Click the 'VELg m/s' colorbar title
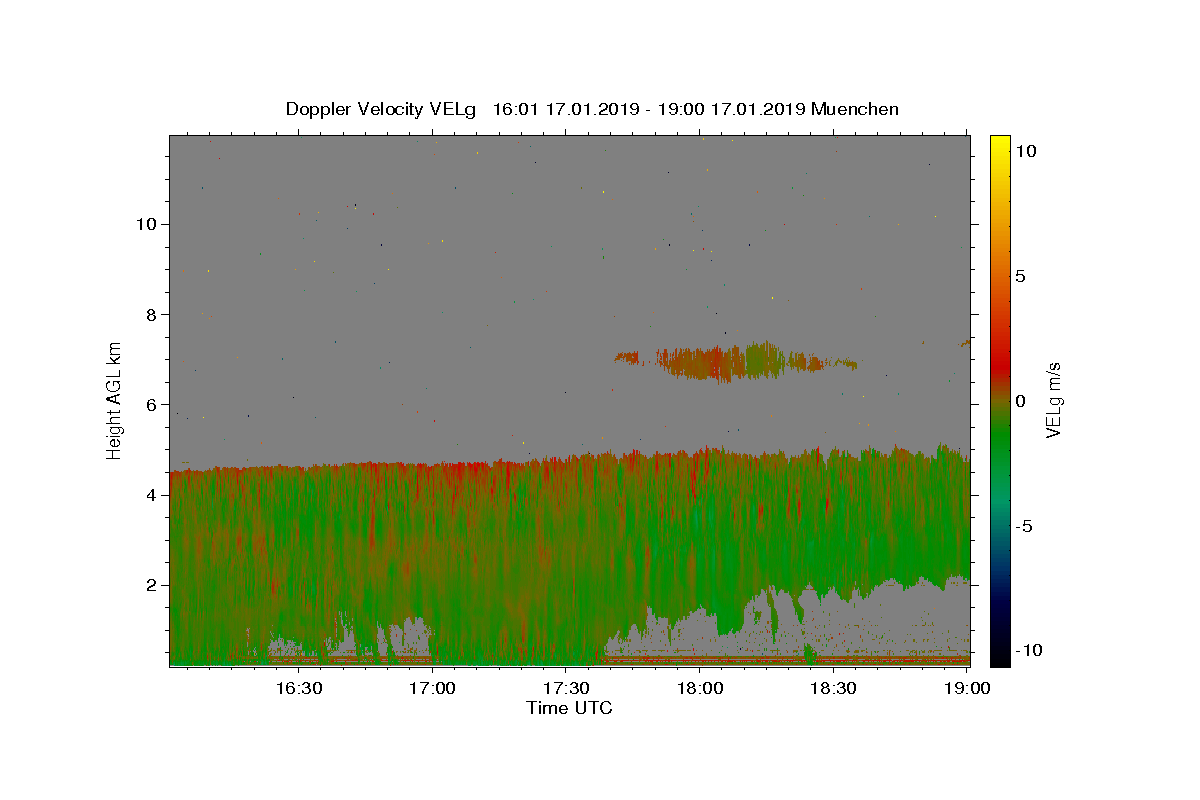1200x800 pixels. 1054,400
